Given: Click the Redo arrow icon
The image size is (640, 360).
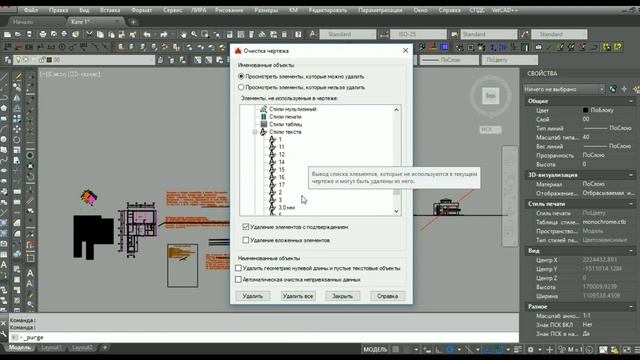Looking at the screenshot, I should tap(164, 34).
